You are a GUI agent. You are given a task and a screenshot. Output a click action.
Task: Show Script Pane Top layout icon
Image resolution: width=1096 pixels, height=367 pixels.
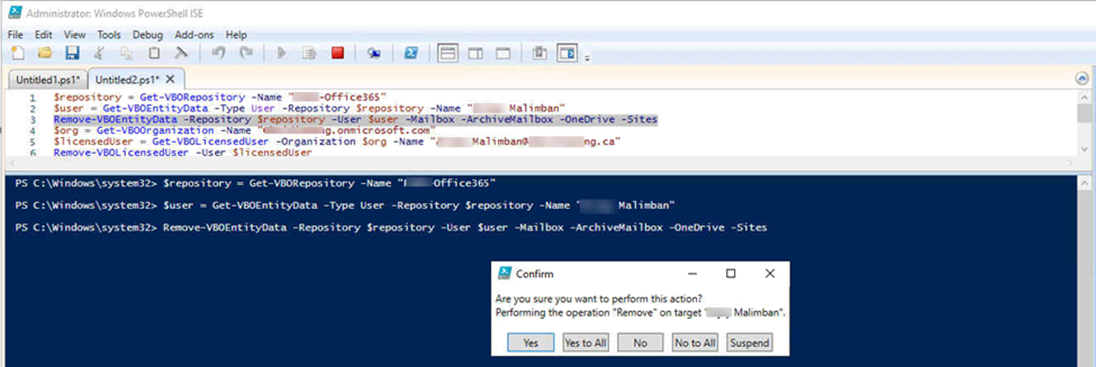448,53
